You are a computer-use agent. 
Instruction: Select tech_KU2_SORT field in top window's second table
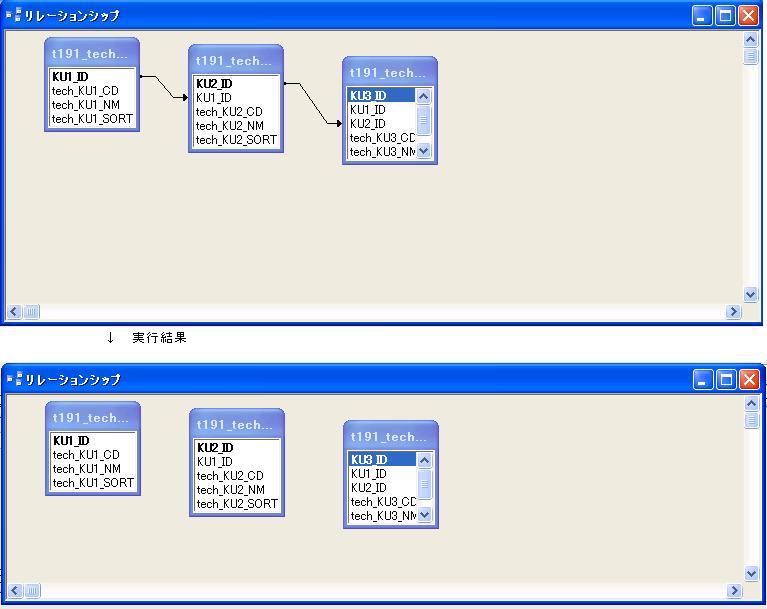(x=236, y=140)
